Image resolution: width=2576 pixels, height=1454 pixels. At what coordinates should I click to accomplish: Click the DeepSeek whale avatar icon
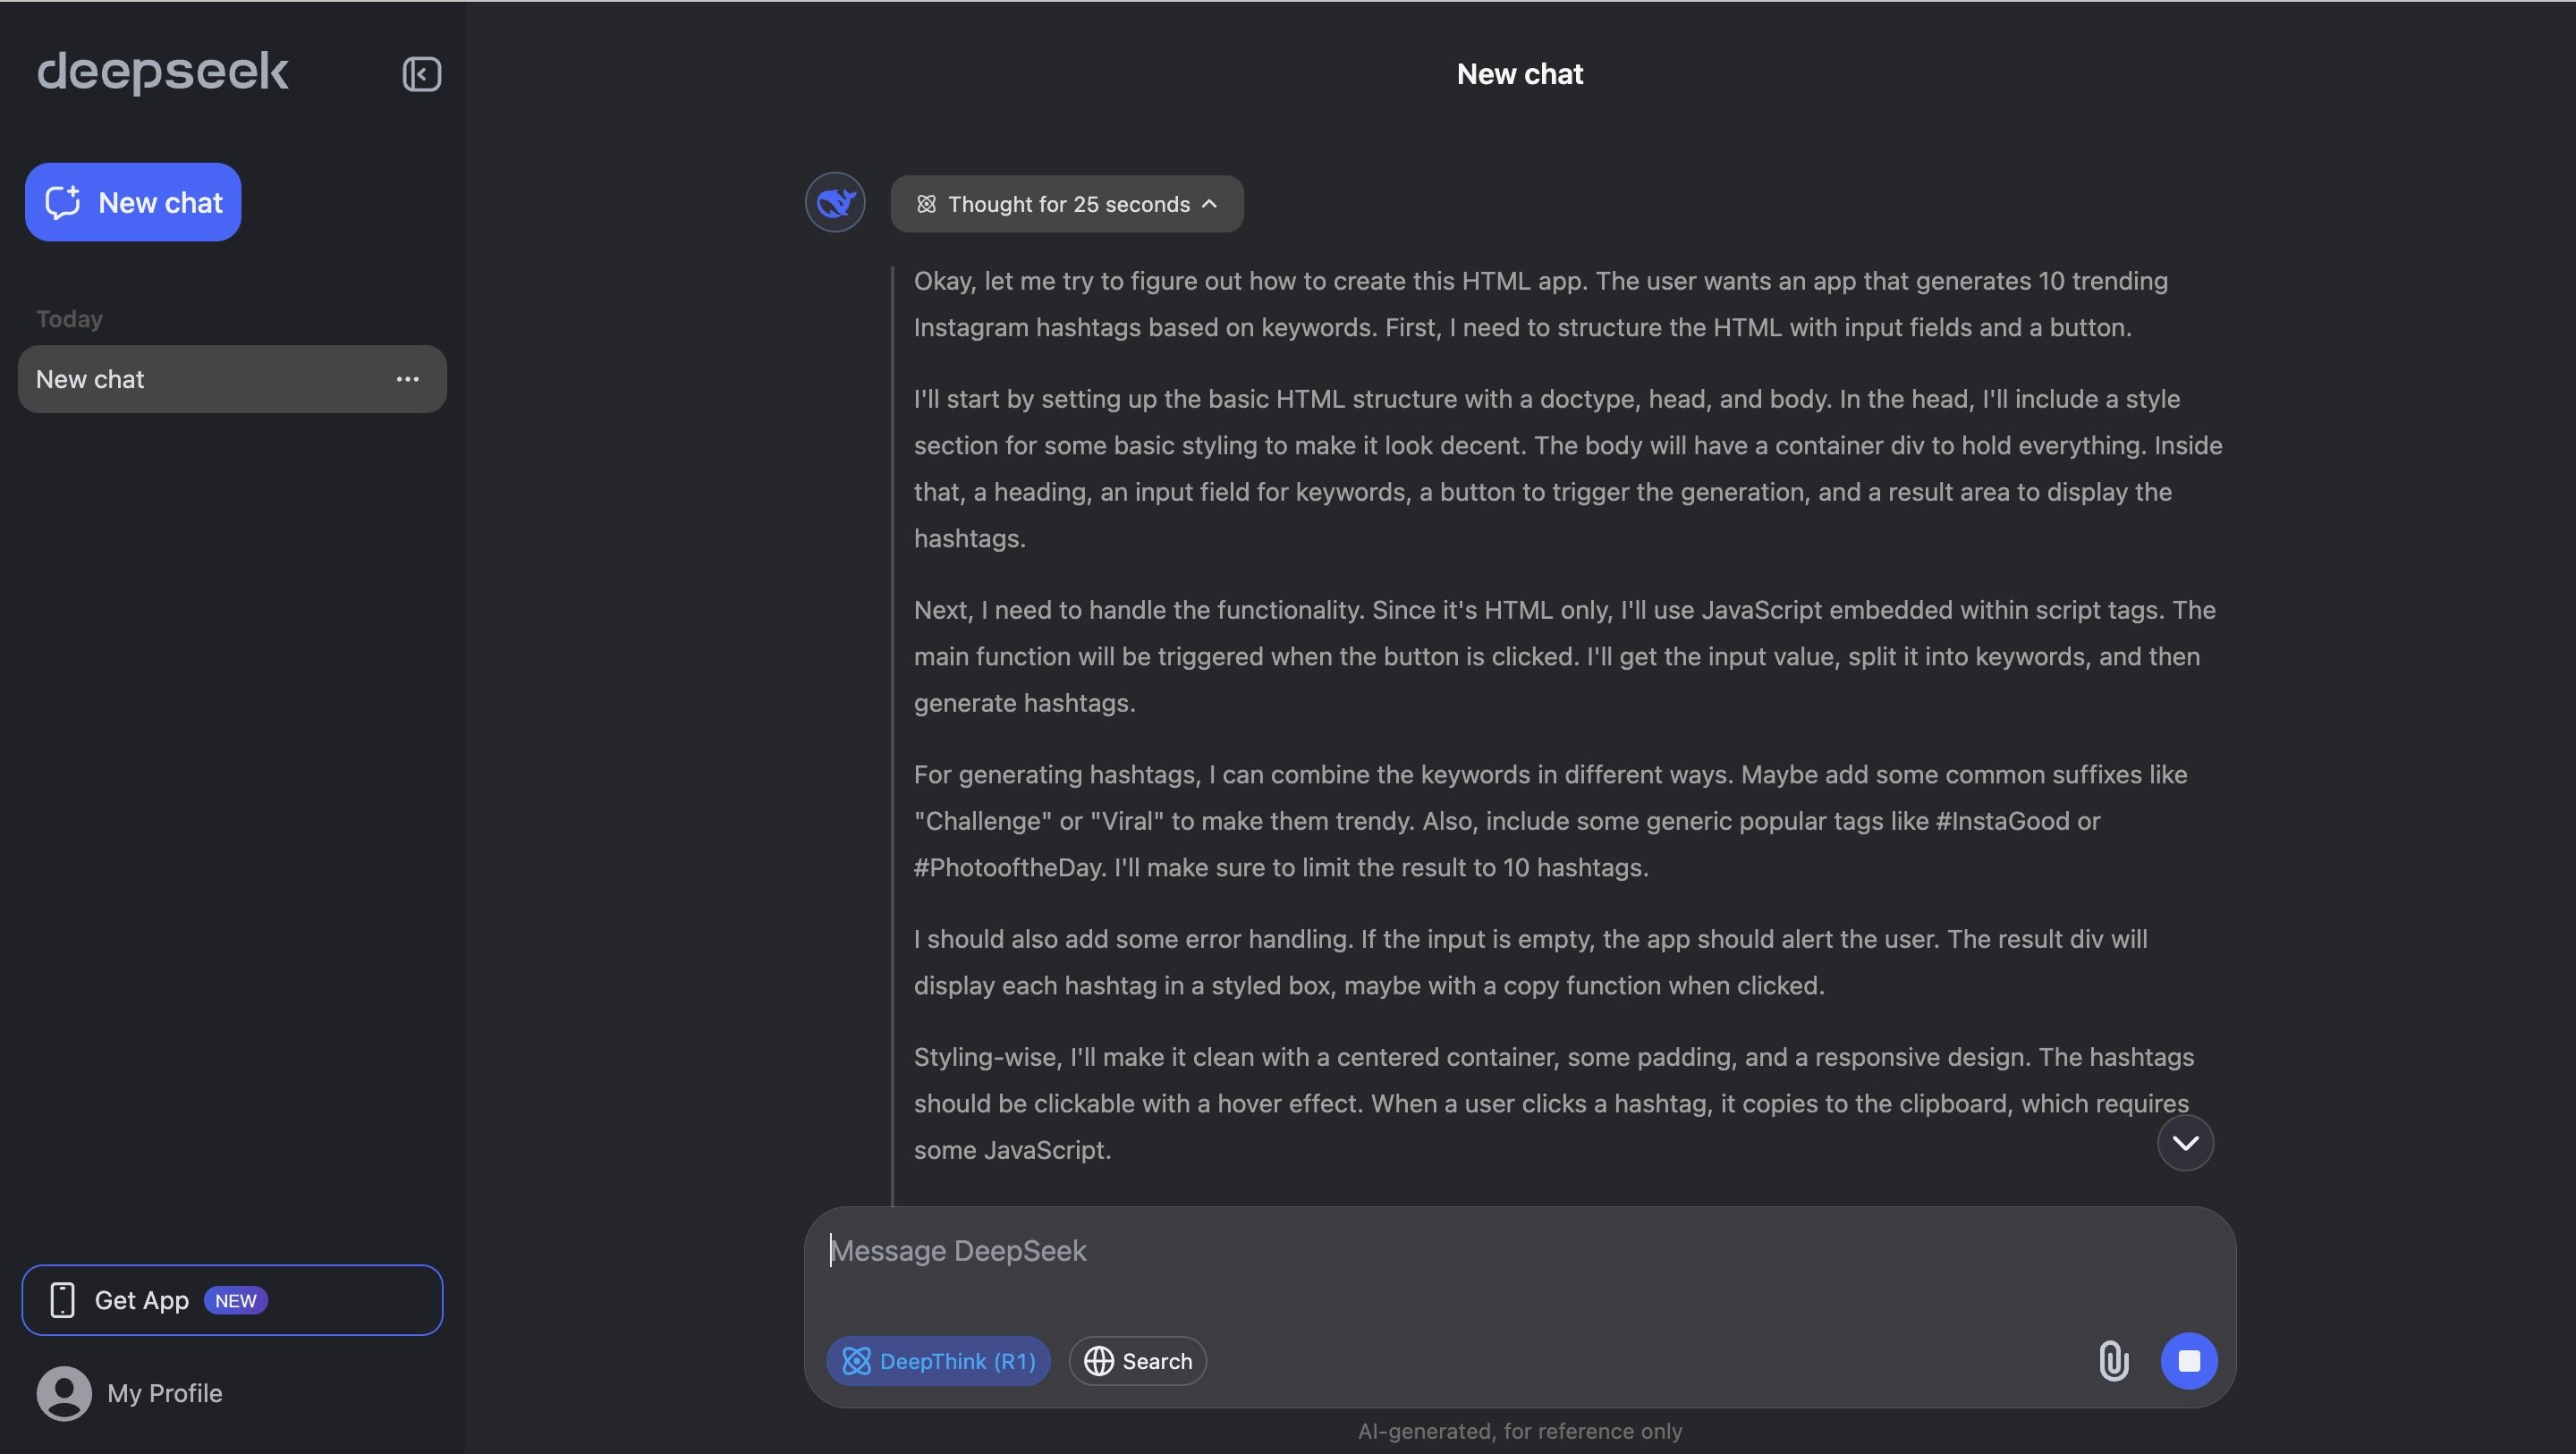click(x=835, y=203)
